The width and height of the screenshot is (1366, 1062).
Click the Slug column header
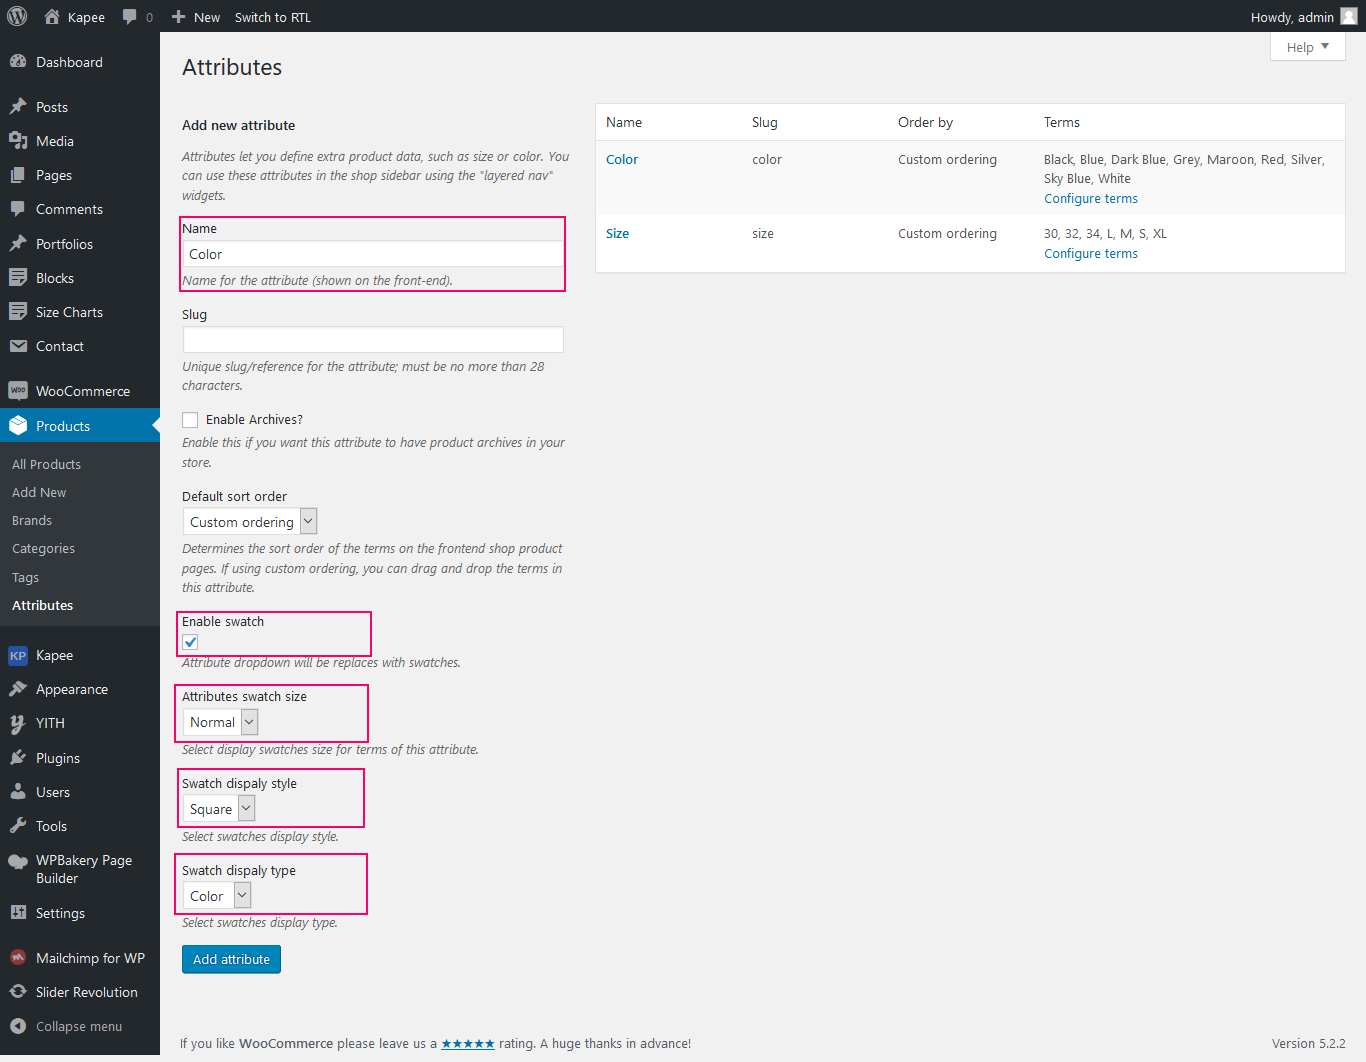click(765, 122)
